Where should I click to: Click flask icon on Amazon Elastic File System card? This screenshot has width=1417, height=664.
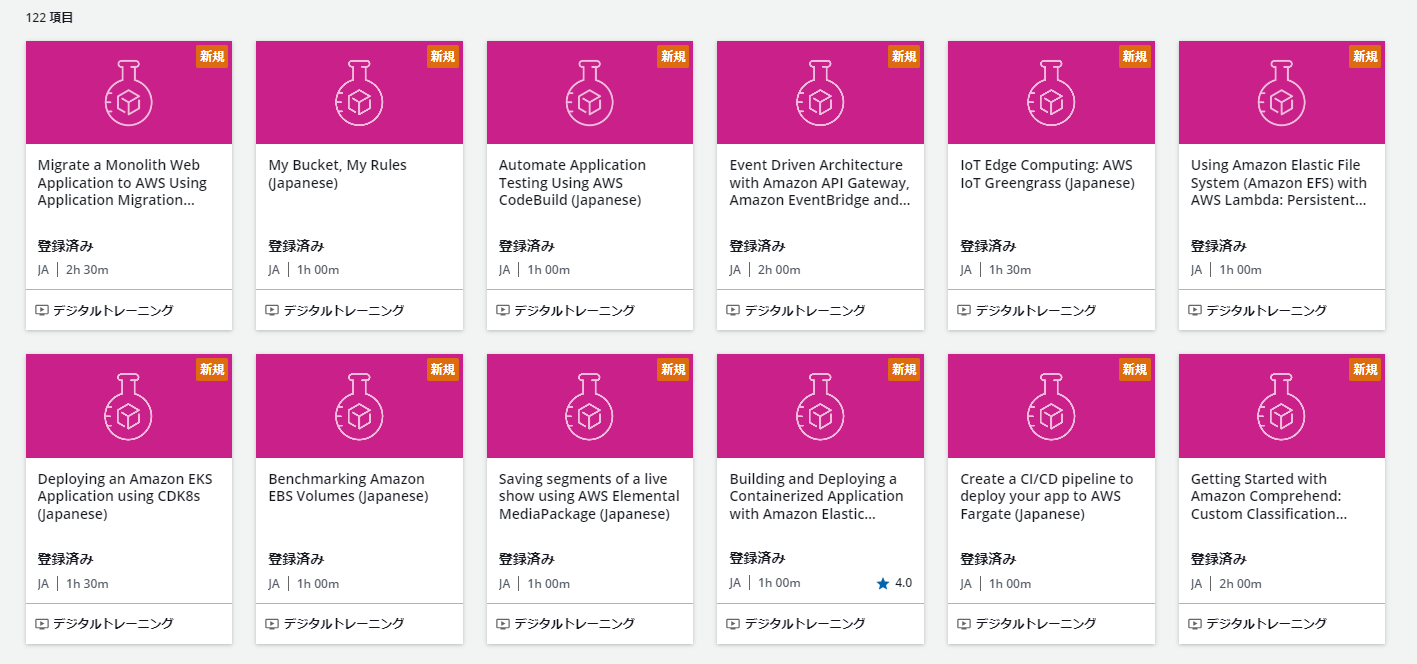(x=1282, y=92)
